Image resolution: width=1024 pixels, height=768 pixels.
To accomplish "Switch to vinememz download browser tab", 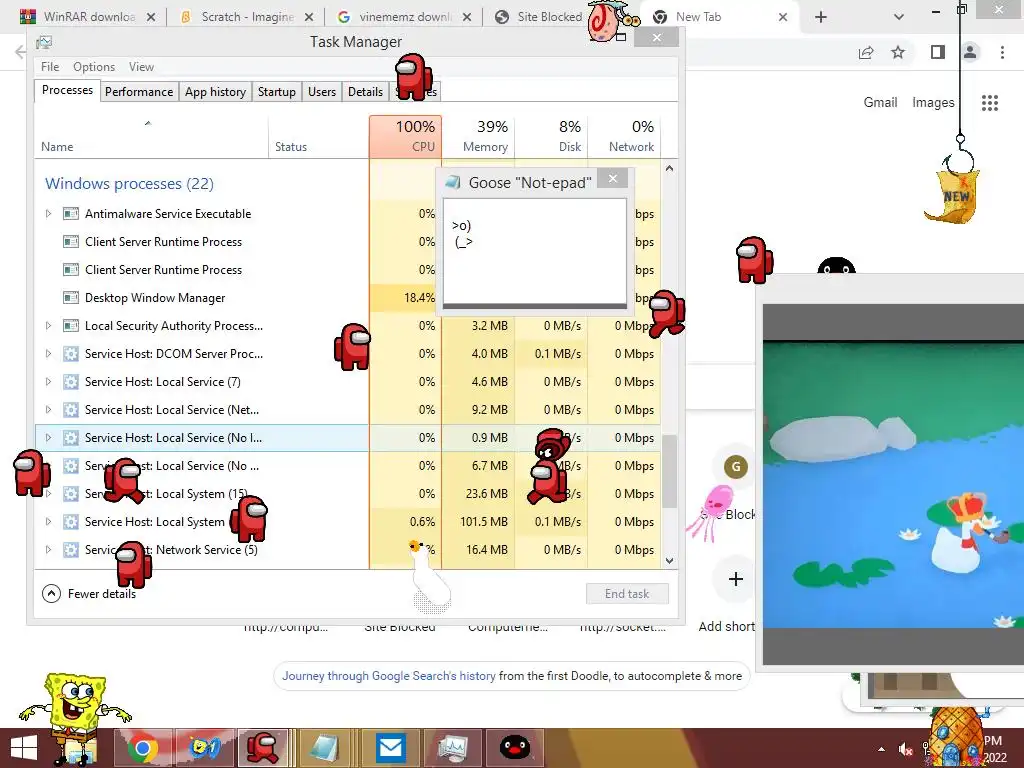I will point(405,17).
